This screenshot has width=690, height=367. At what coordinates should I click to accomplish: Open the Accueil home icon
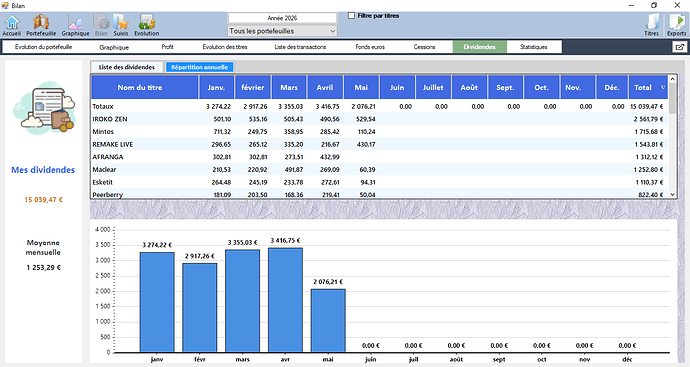pyautogui.click(x=12, y=25)
